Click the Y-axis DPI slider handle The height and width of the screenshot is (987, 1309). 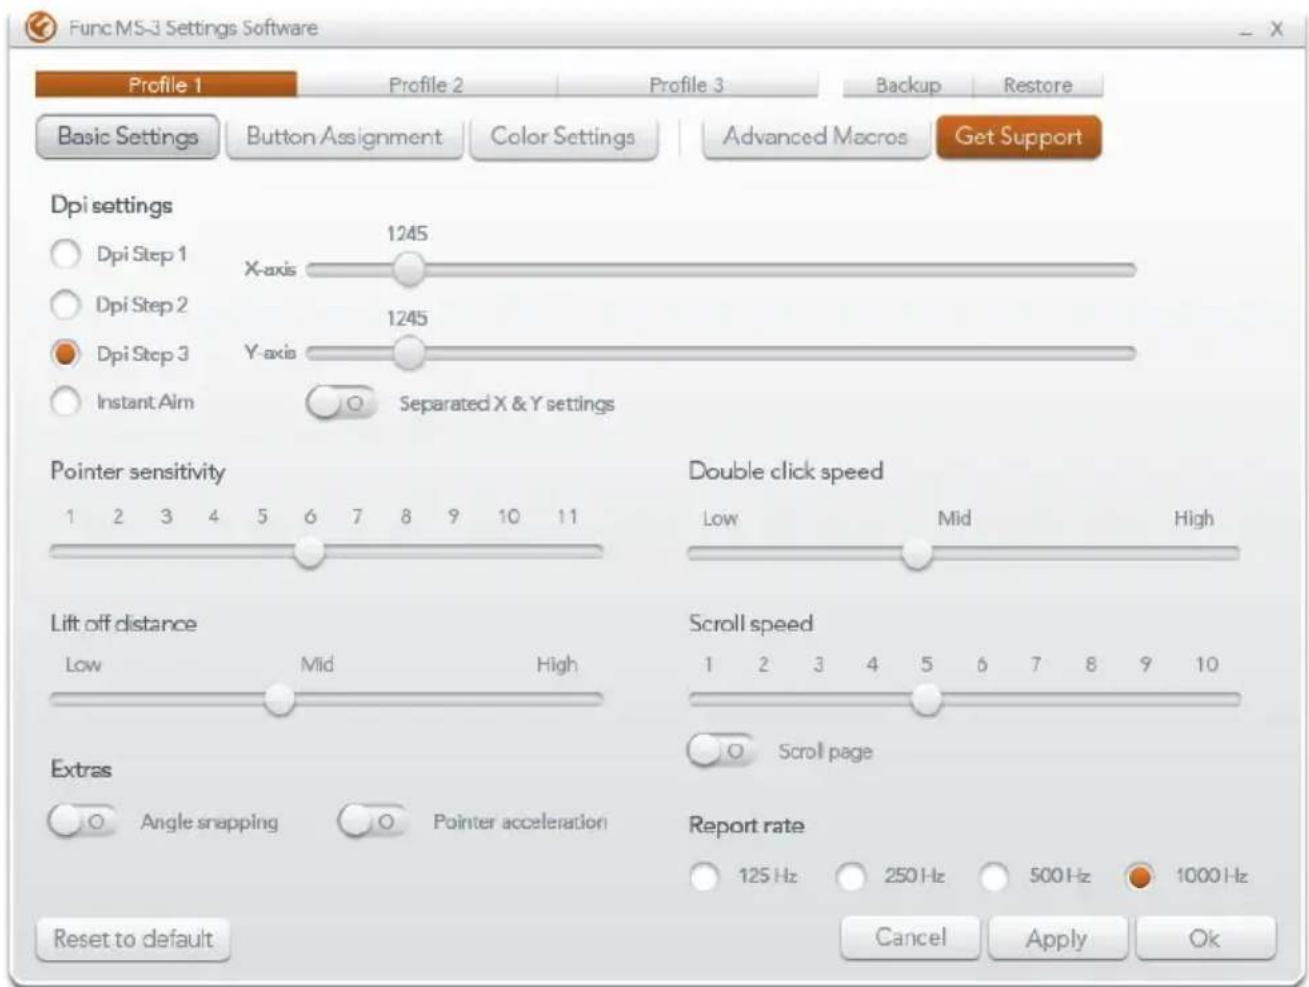click(408, 353)
